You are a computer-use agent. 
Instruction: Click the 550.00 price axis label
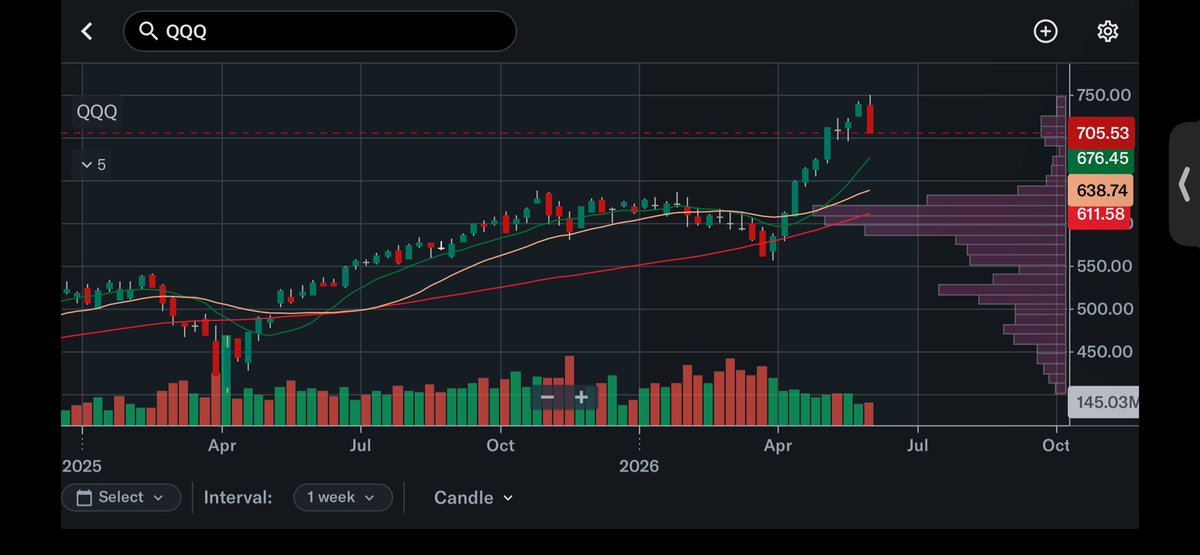click(1104, 266)
